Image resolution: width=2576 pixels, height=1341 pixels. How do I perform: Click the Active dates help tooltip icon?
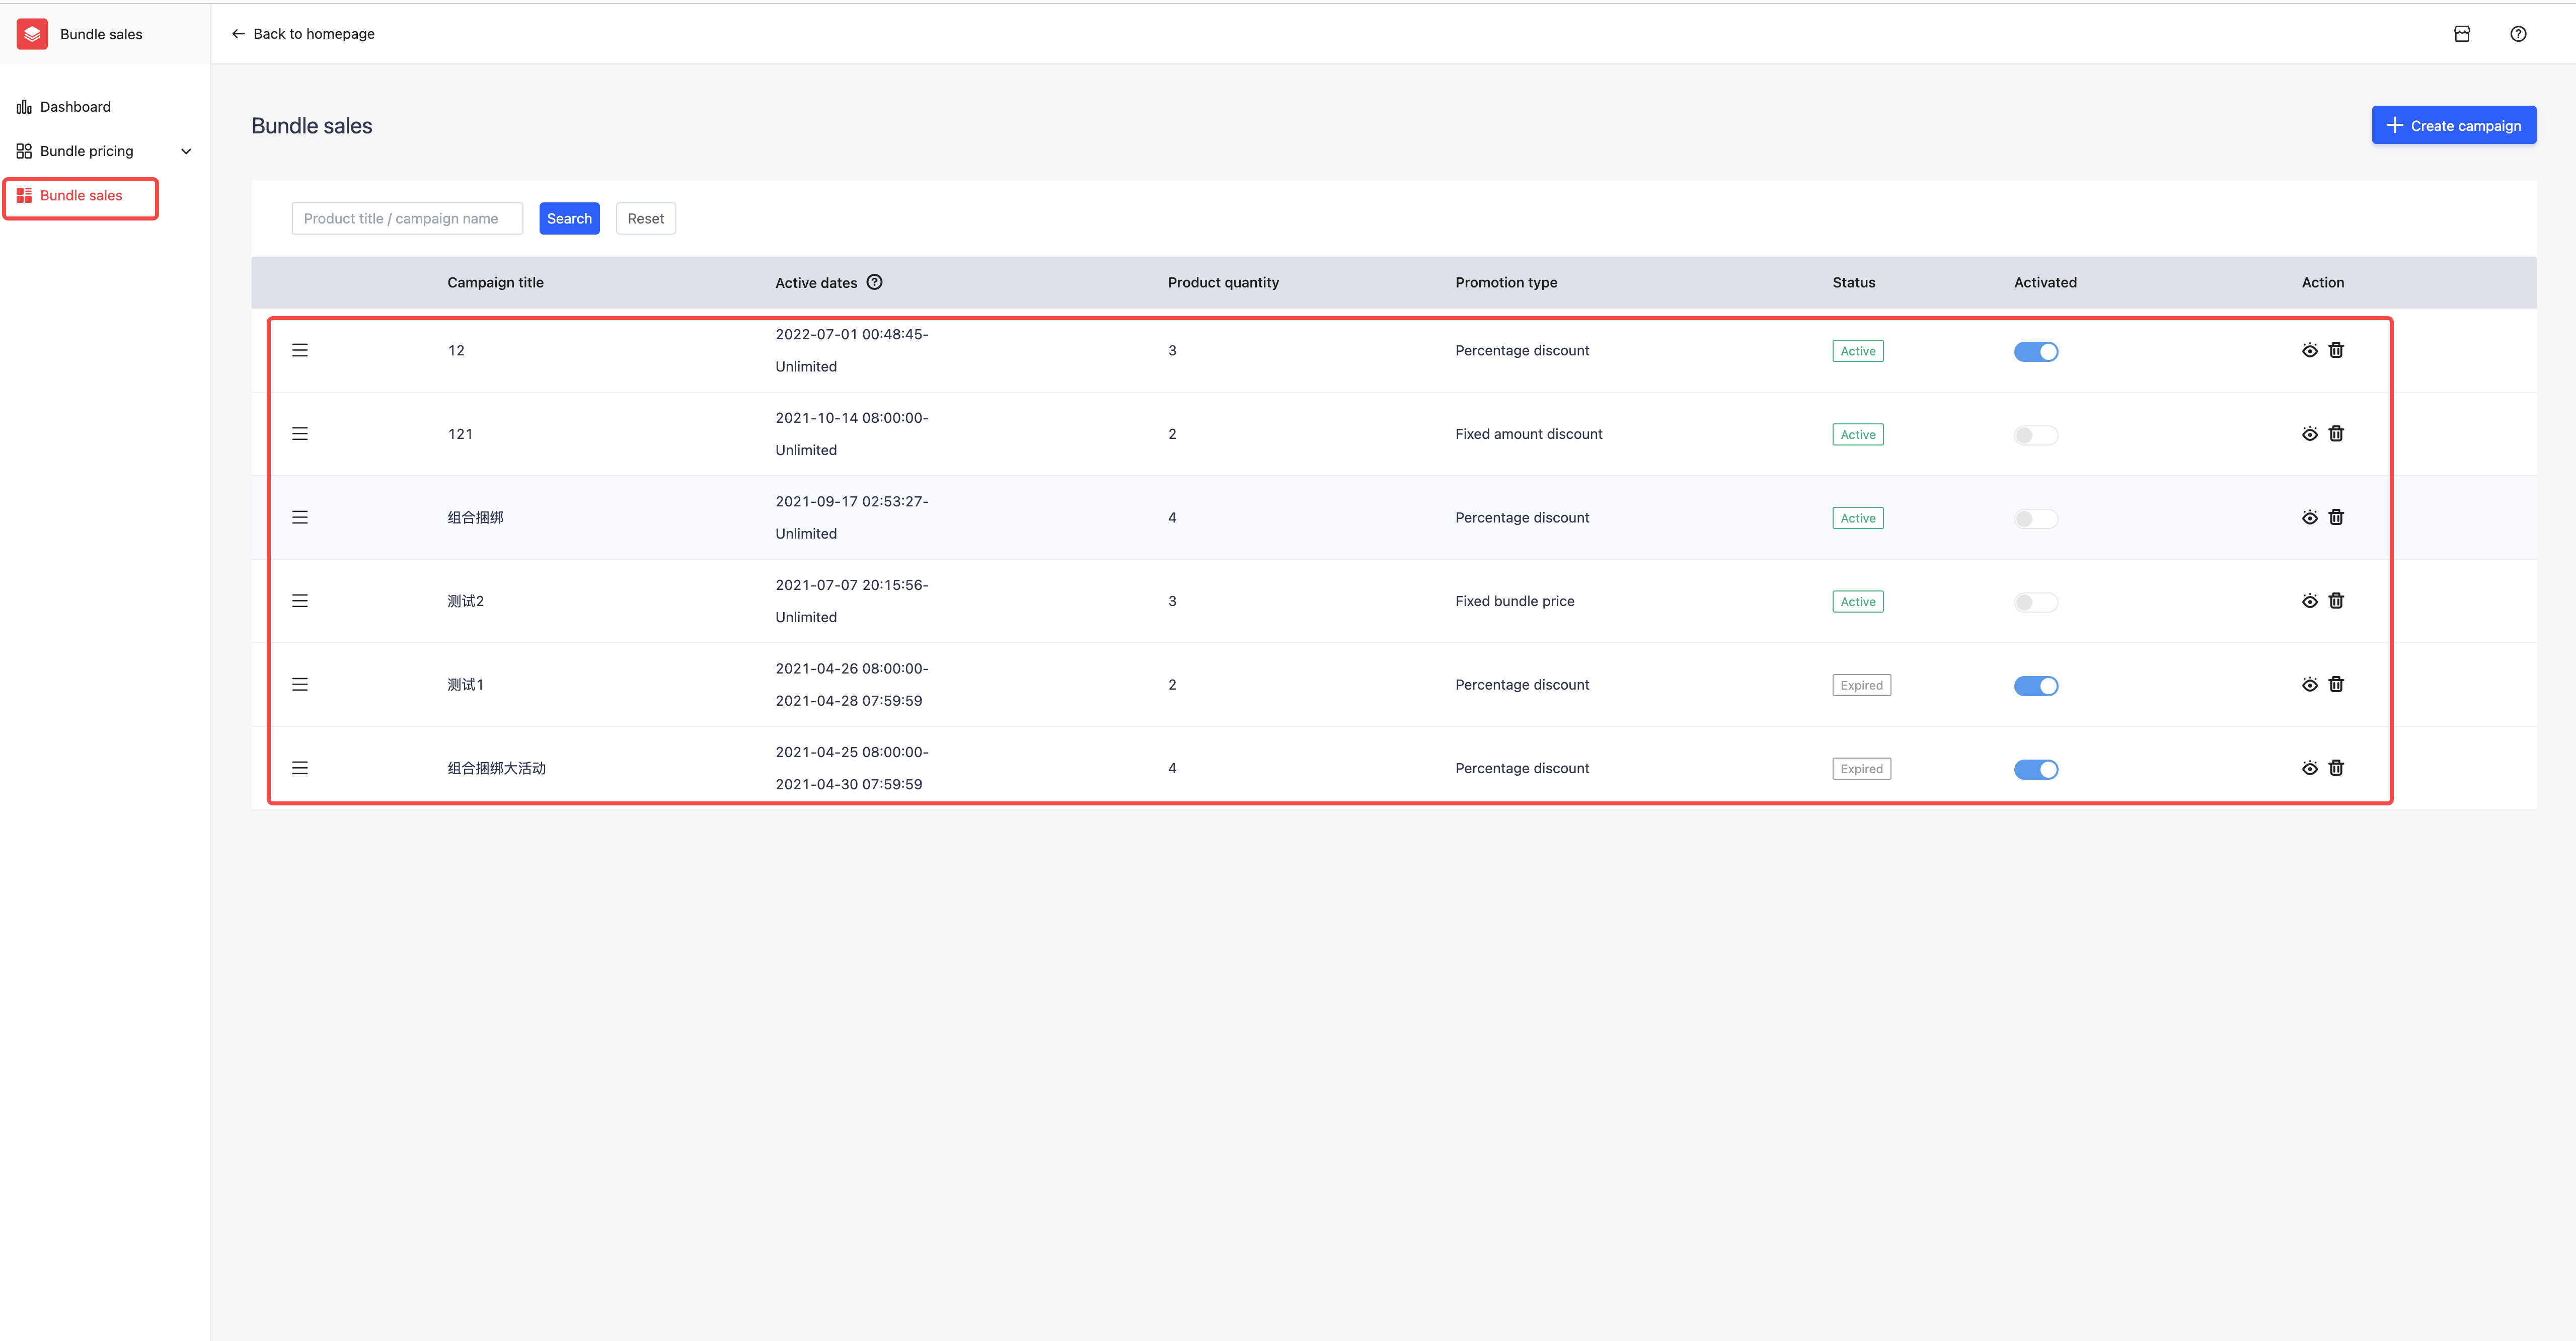tap(874, 282)
